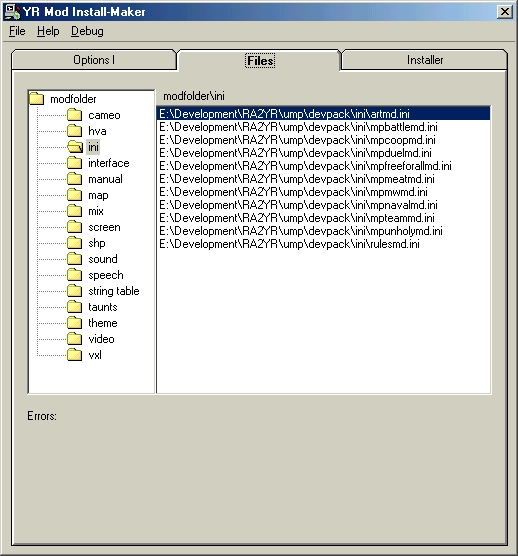Click the string table folder icon
Image resolution: width=518 pixels, height=556 pixels.
74,291
